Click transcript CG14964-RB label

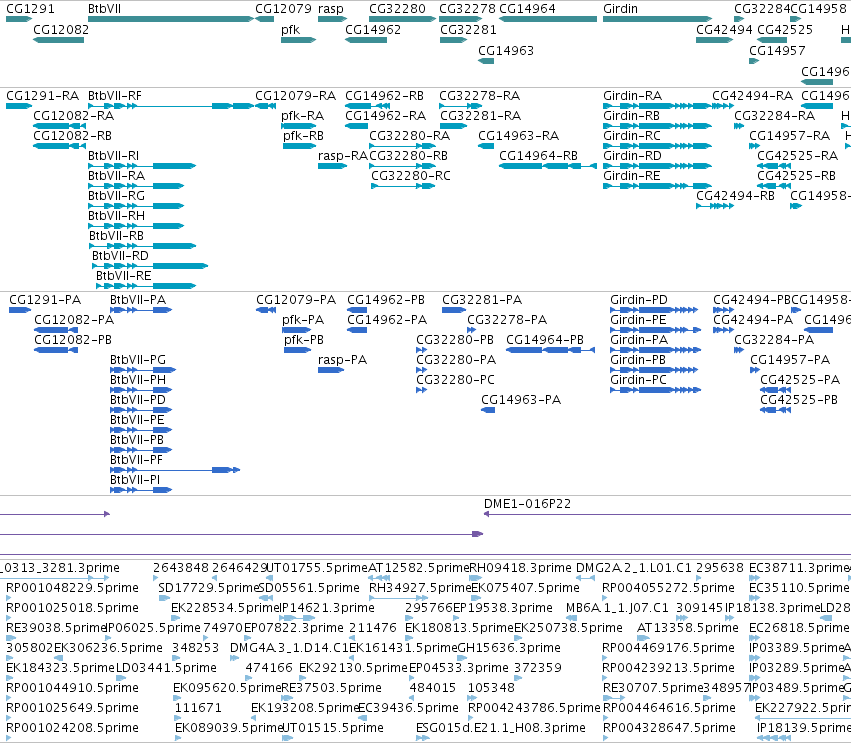(x=538, y=155)
